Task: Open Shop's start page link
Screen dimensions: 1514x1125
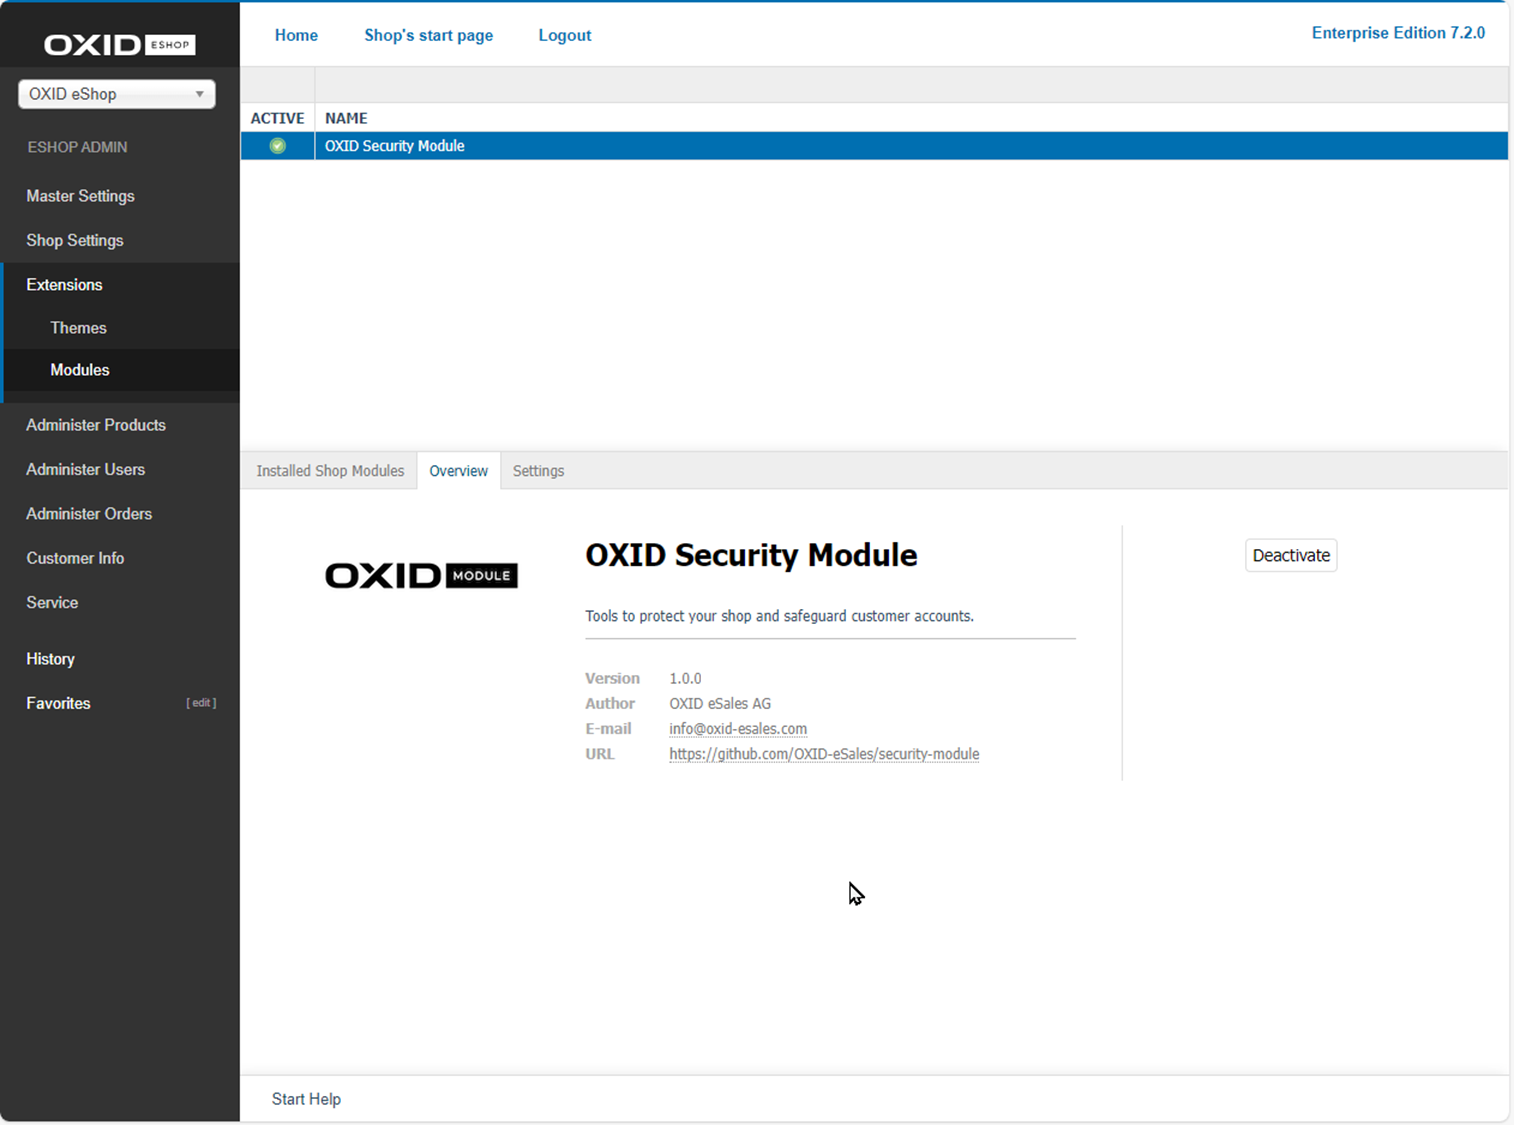Action: click(x=428, y=35)
